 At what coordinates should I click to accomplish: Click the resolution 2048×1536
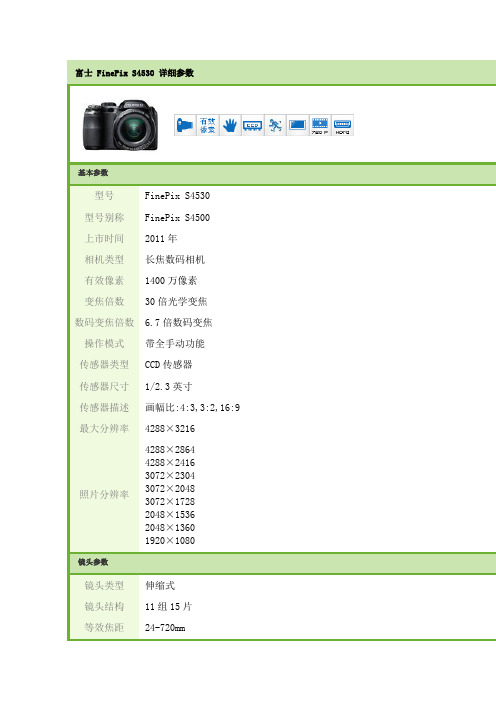(x=170, y=514)
